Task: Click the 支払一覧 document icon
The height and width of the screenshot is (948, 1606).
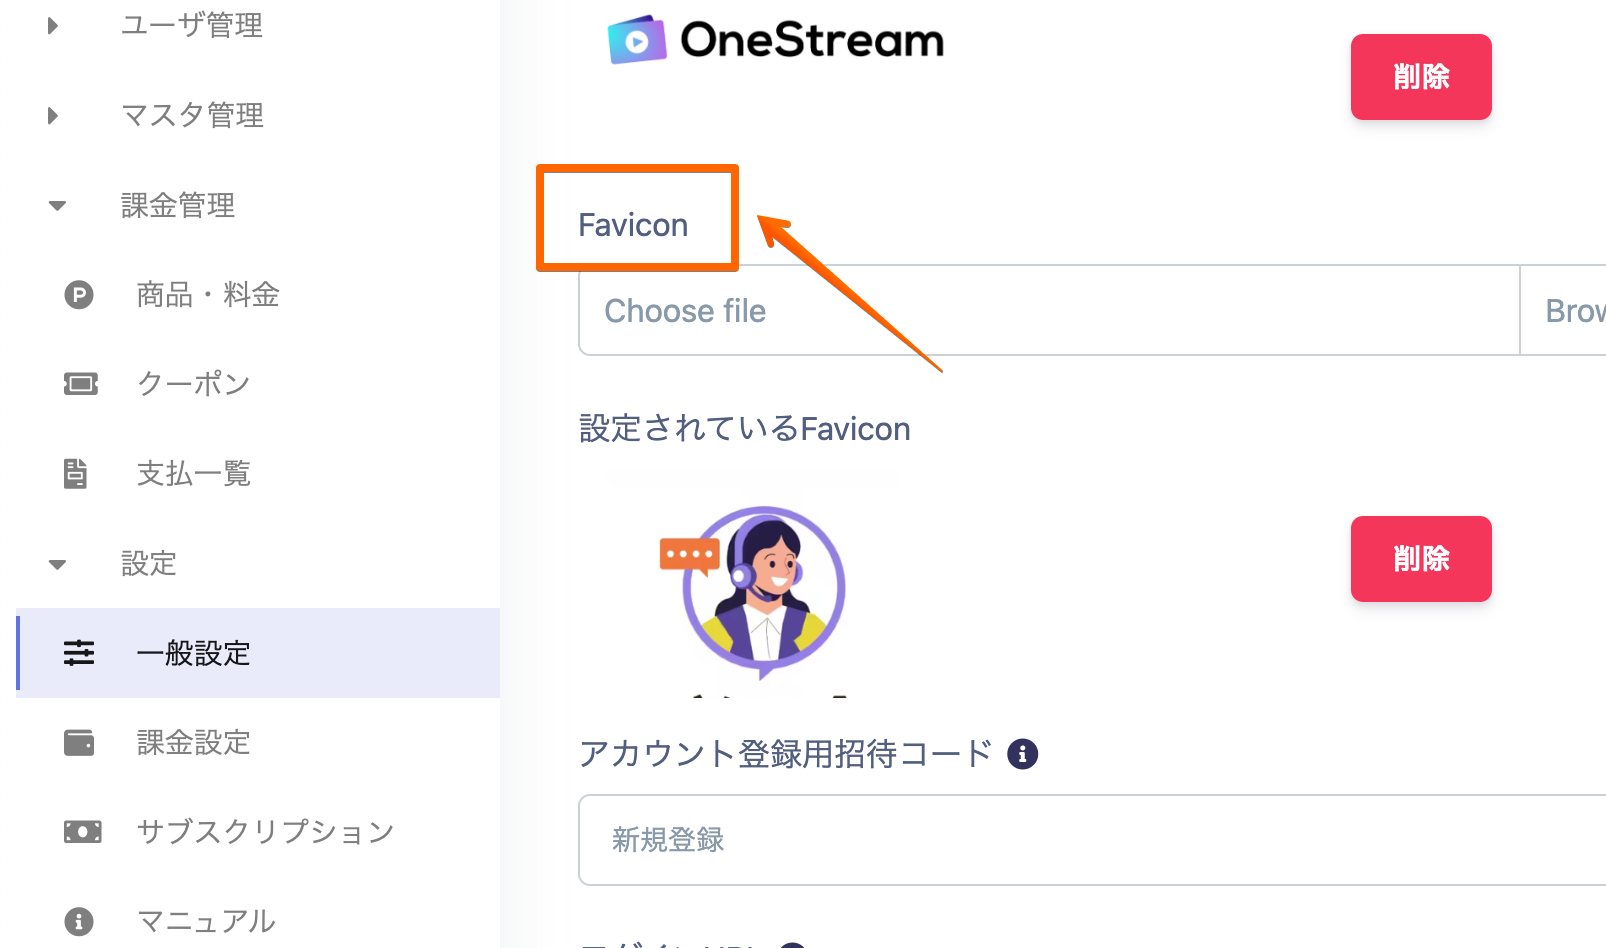Action: pyautogui.click(x=76, y=473)
